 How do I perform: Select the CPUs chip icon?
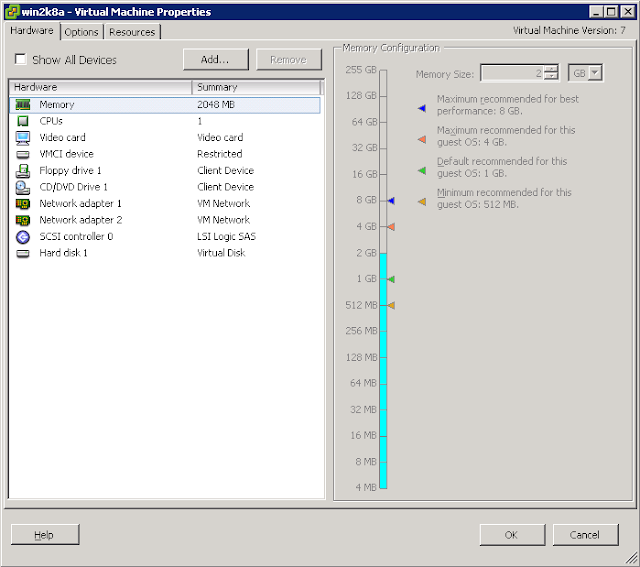tap(23, 121)
